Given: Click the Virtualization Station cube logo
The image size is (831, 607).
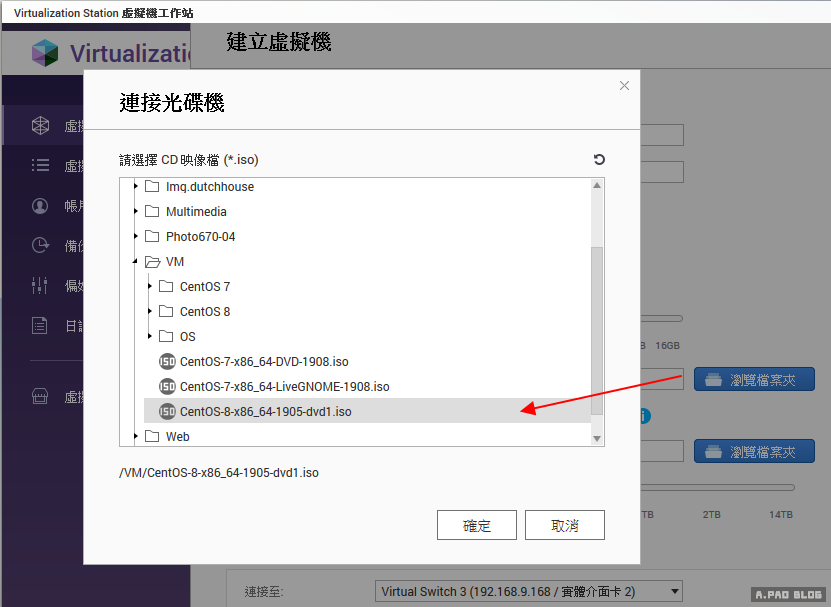Looking at the screenshot, I should click(x=45, y=53).
